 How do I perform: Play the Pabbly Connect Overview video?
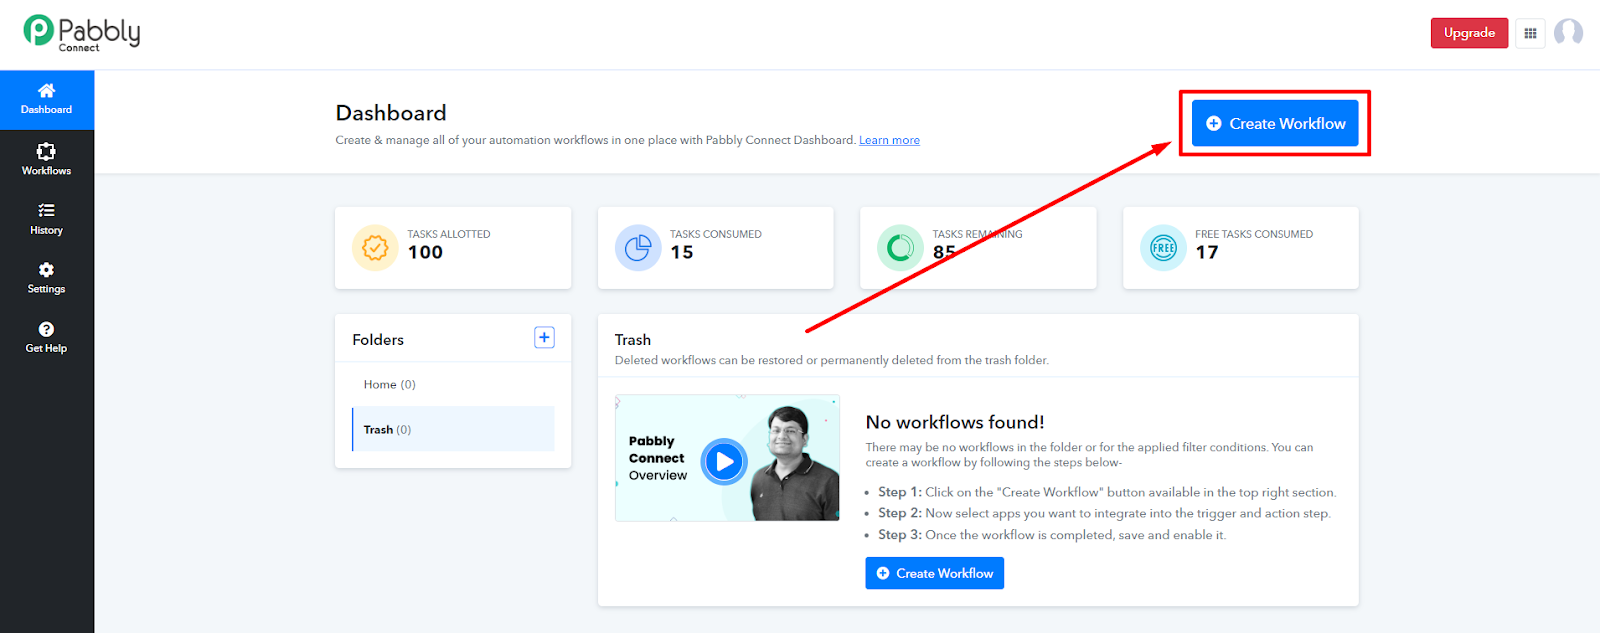[x=724, y=462]
